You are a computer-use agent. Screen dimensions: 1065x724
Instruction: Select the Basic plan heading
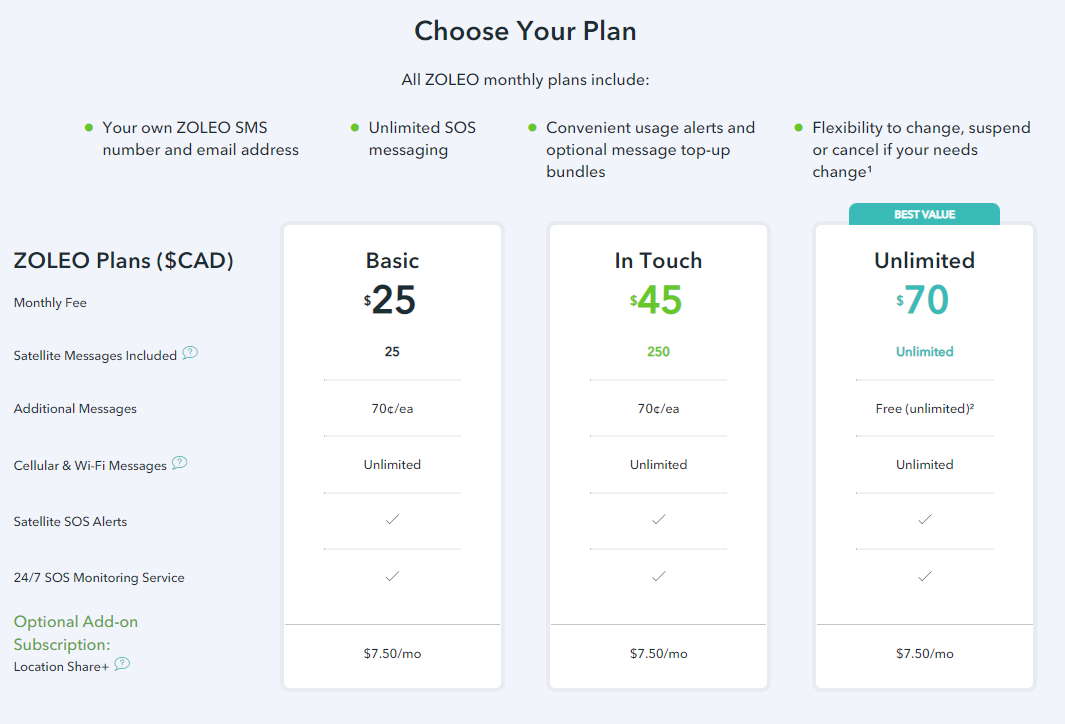[392, 261]
